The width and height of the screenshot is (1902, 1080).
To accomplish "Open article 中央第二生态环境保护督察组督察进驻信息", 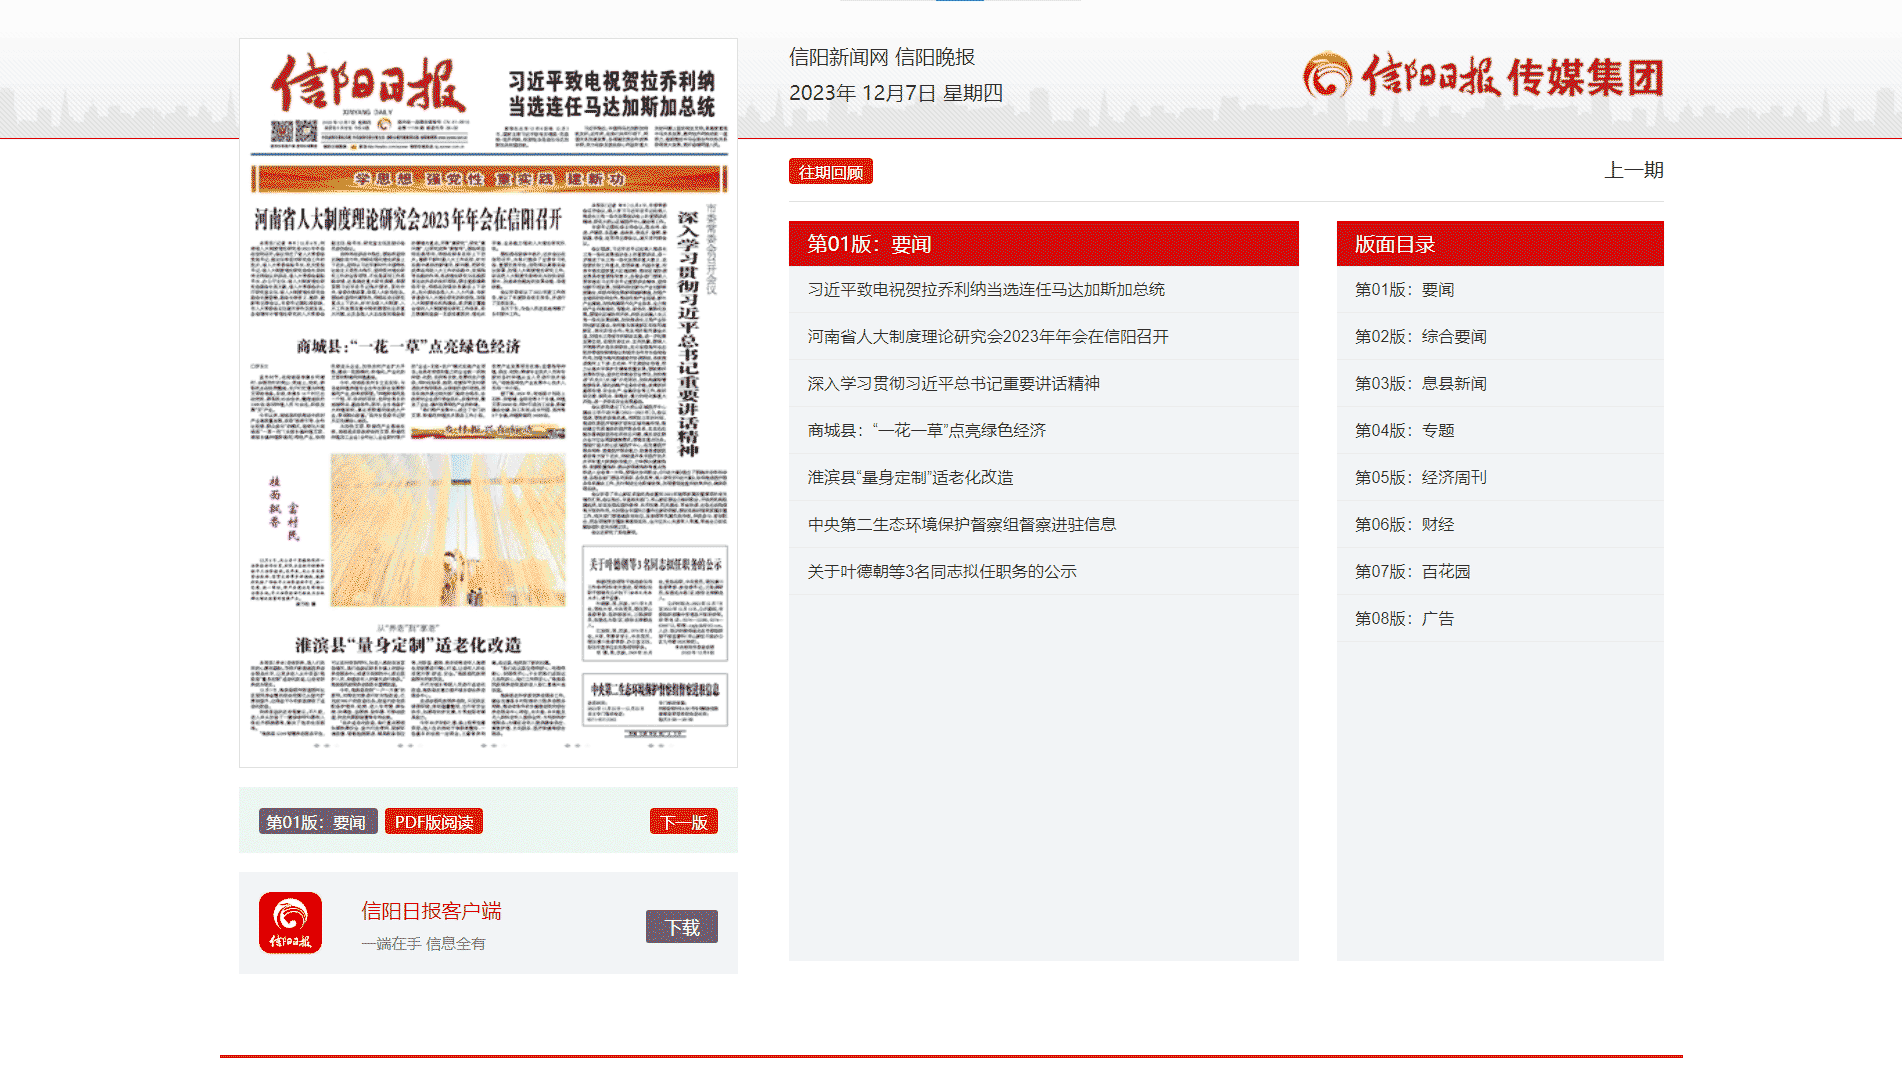I will coord(962,525).
